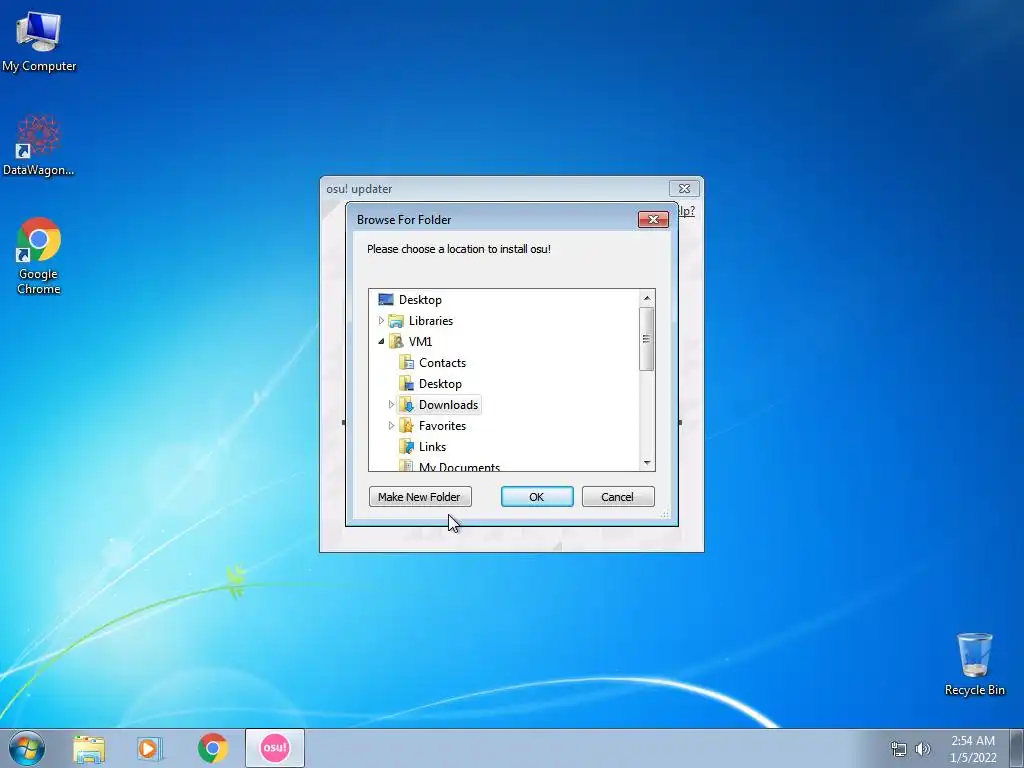Screen dimensions: 1024x768
Task: Open Windows Explorer from the taskbar
Action: (89, 748)
